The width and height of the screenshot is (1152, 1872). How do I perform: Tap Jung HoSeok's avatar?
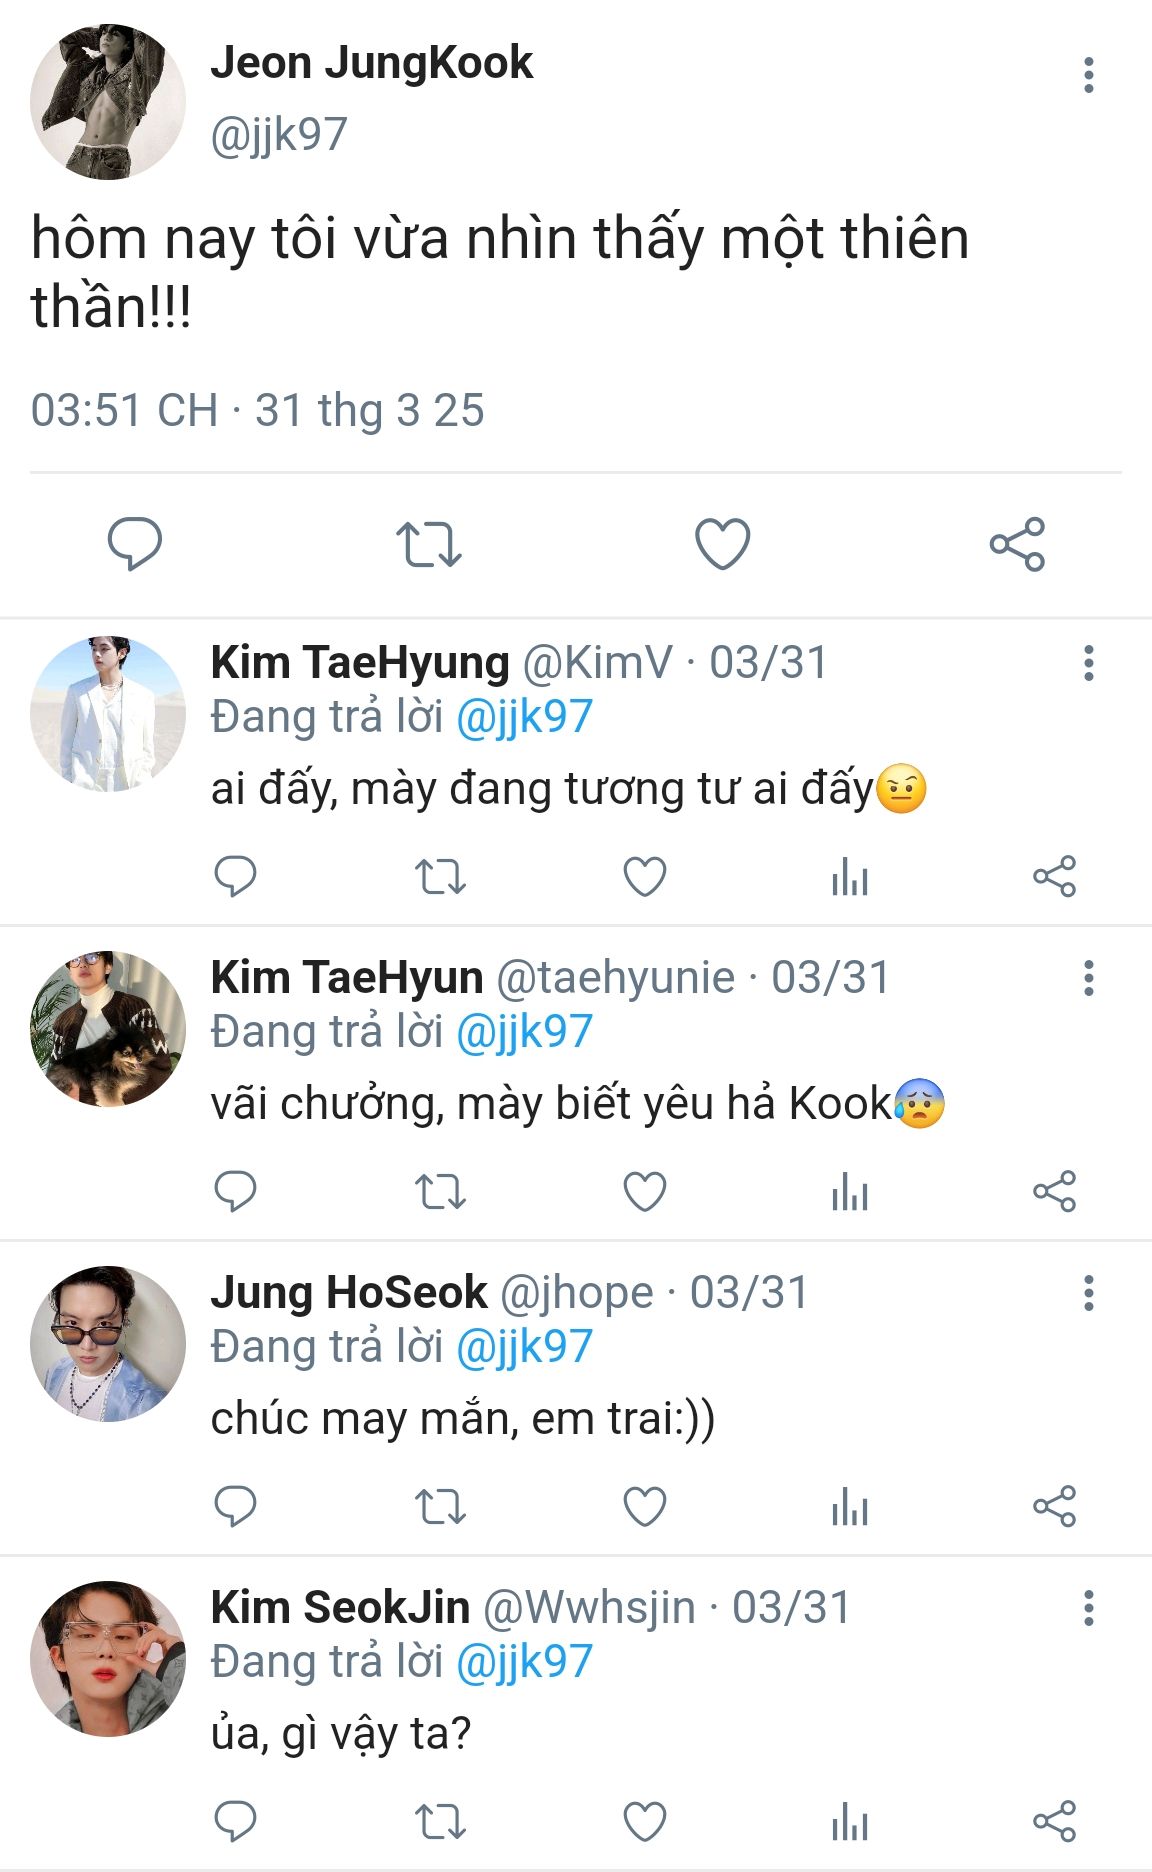point(108,1343)
